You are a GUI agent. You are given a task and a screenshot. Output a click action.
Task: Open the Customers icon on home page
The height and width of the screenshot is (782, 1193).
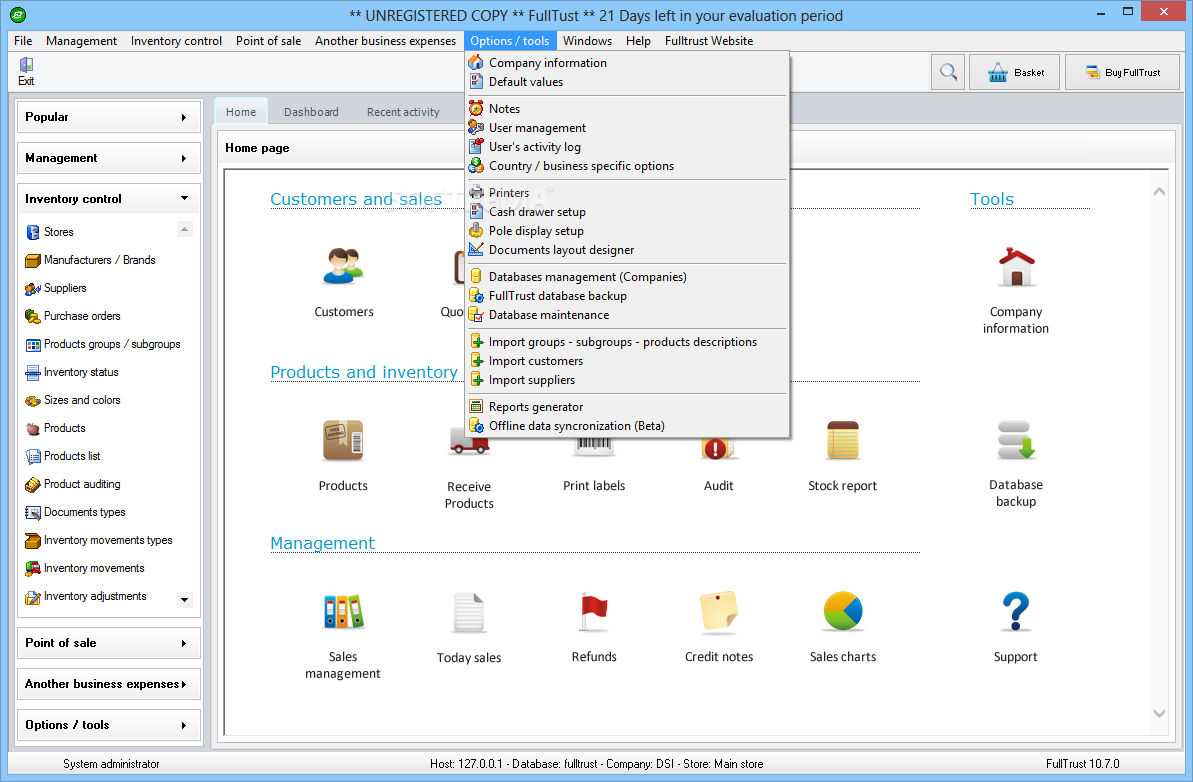coord(344,266)
